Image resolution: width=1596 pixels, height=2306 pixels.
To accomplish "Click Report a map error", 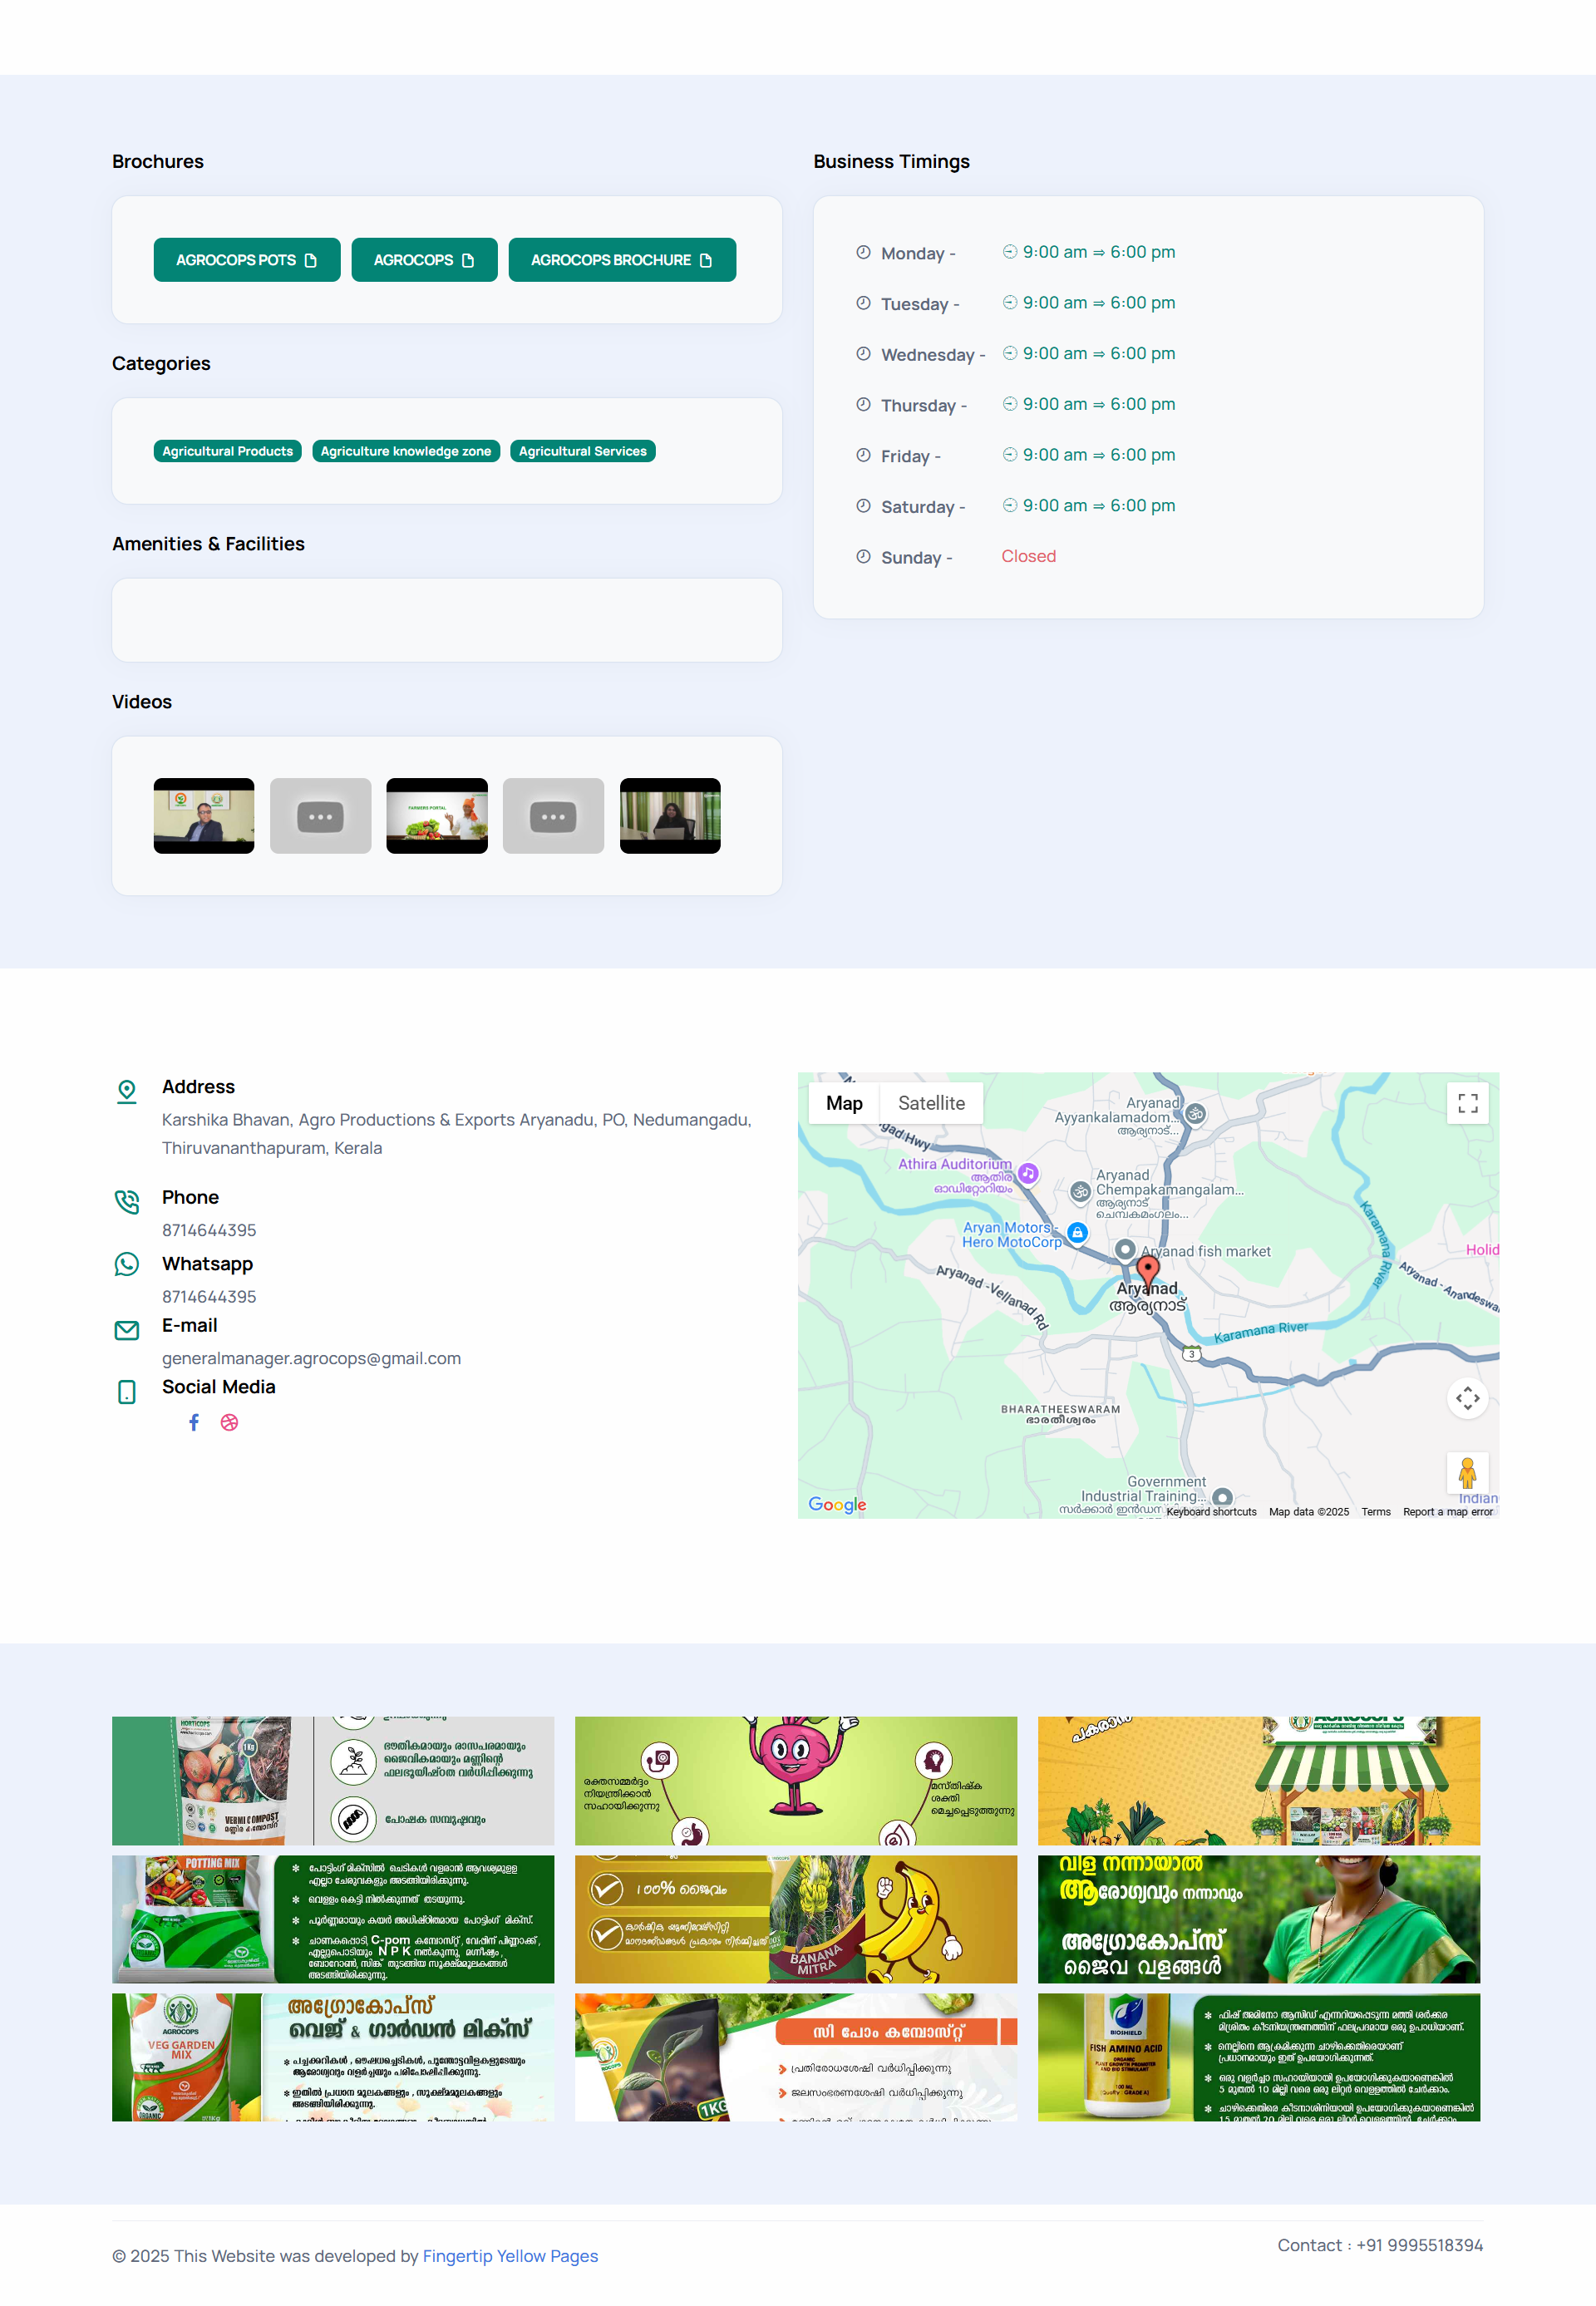I will [x=1447, y=1511].
